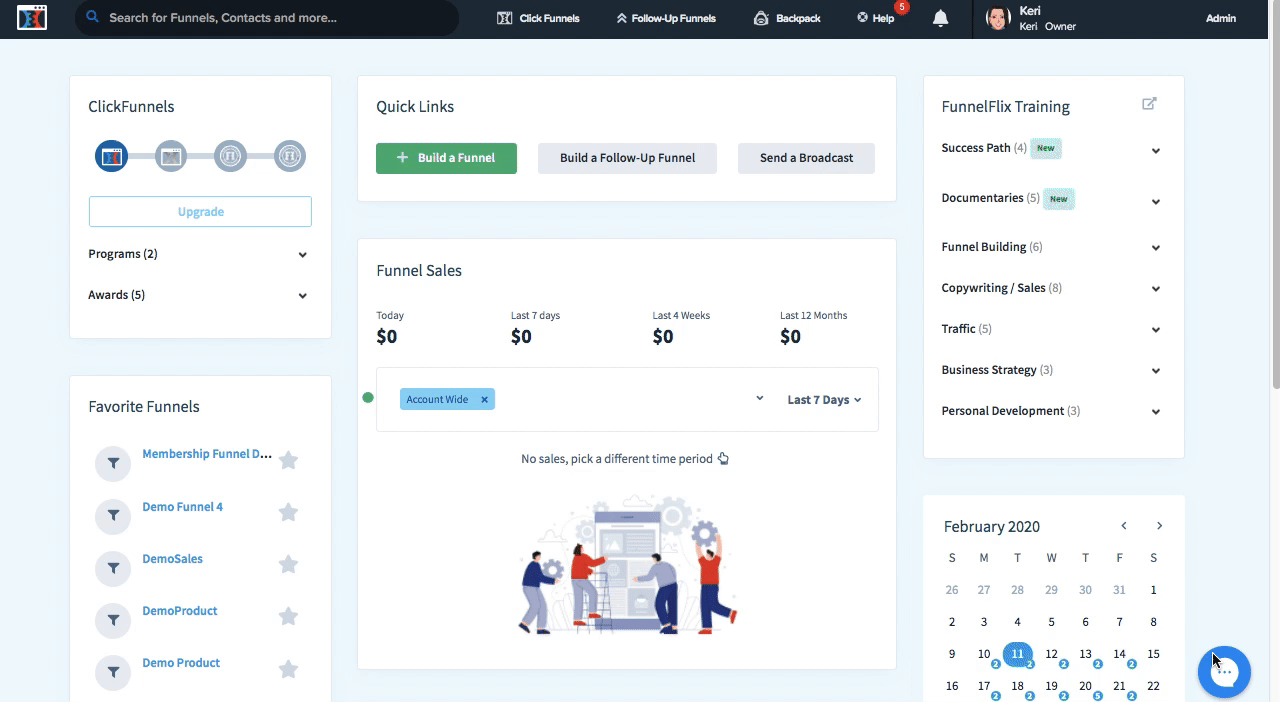The height and width of the screenshot is (702, 1280).
Task: Open DemoSales funnel link
Action: tap(172, 559)
